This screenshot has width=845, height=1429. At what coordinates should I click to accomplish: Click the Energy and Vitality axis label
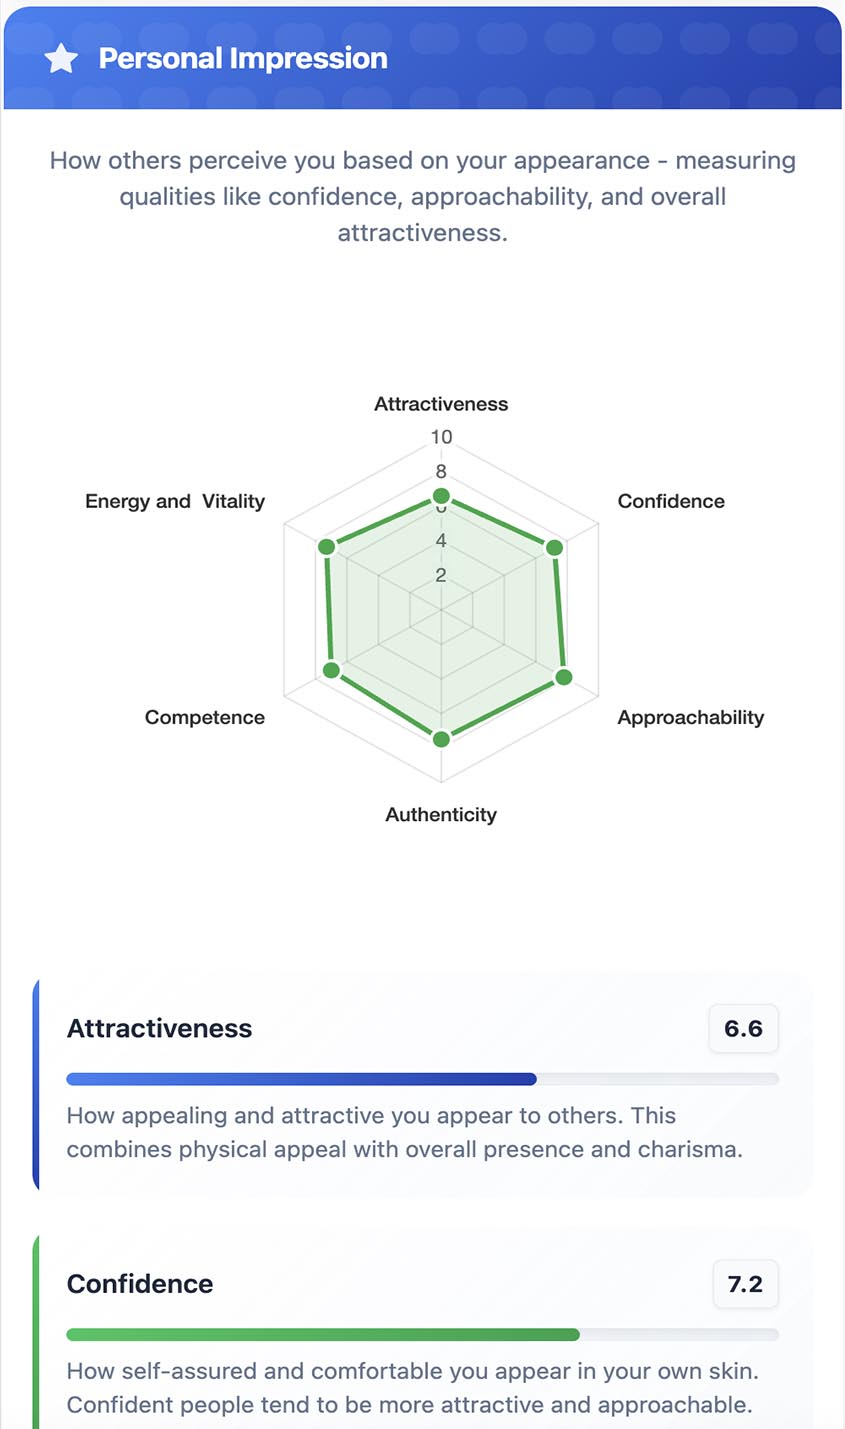pyautogui.click(x=175, y=501)
